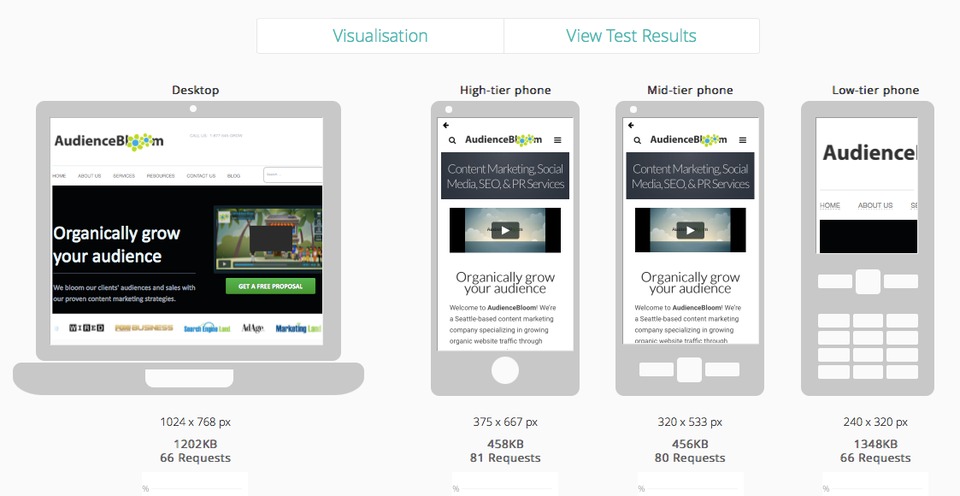
Task: Open the View Test Results tab
Action: click(631, 36)
